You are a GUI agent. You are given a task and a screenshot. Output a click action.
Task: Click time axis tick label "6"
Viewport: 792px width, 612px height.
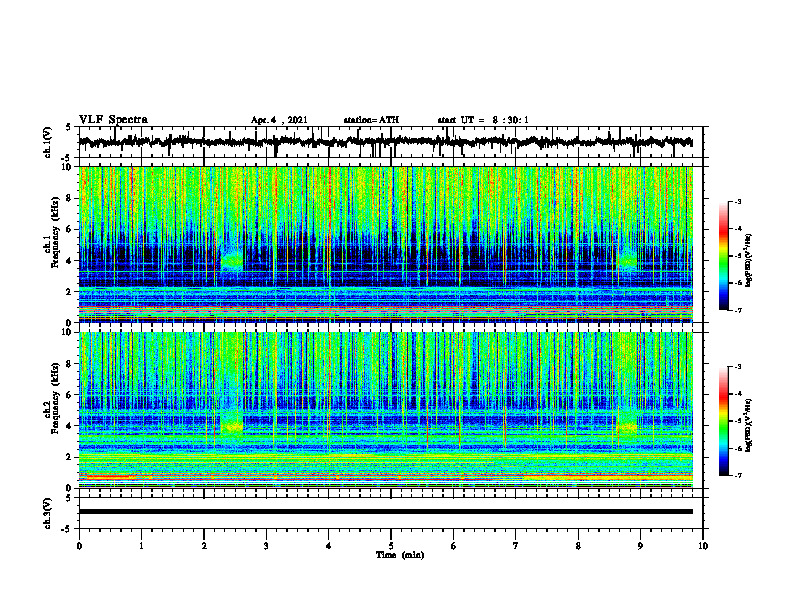point(453,546)
